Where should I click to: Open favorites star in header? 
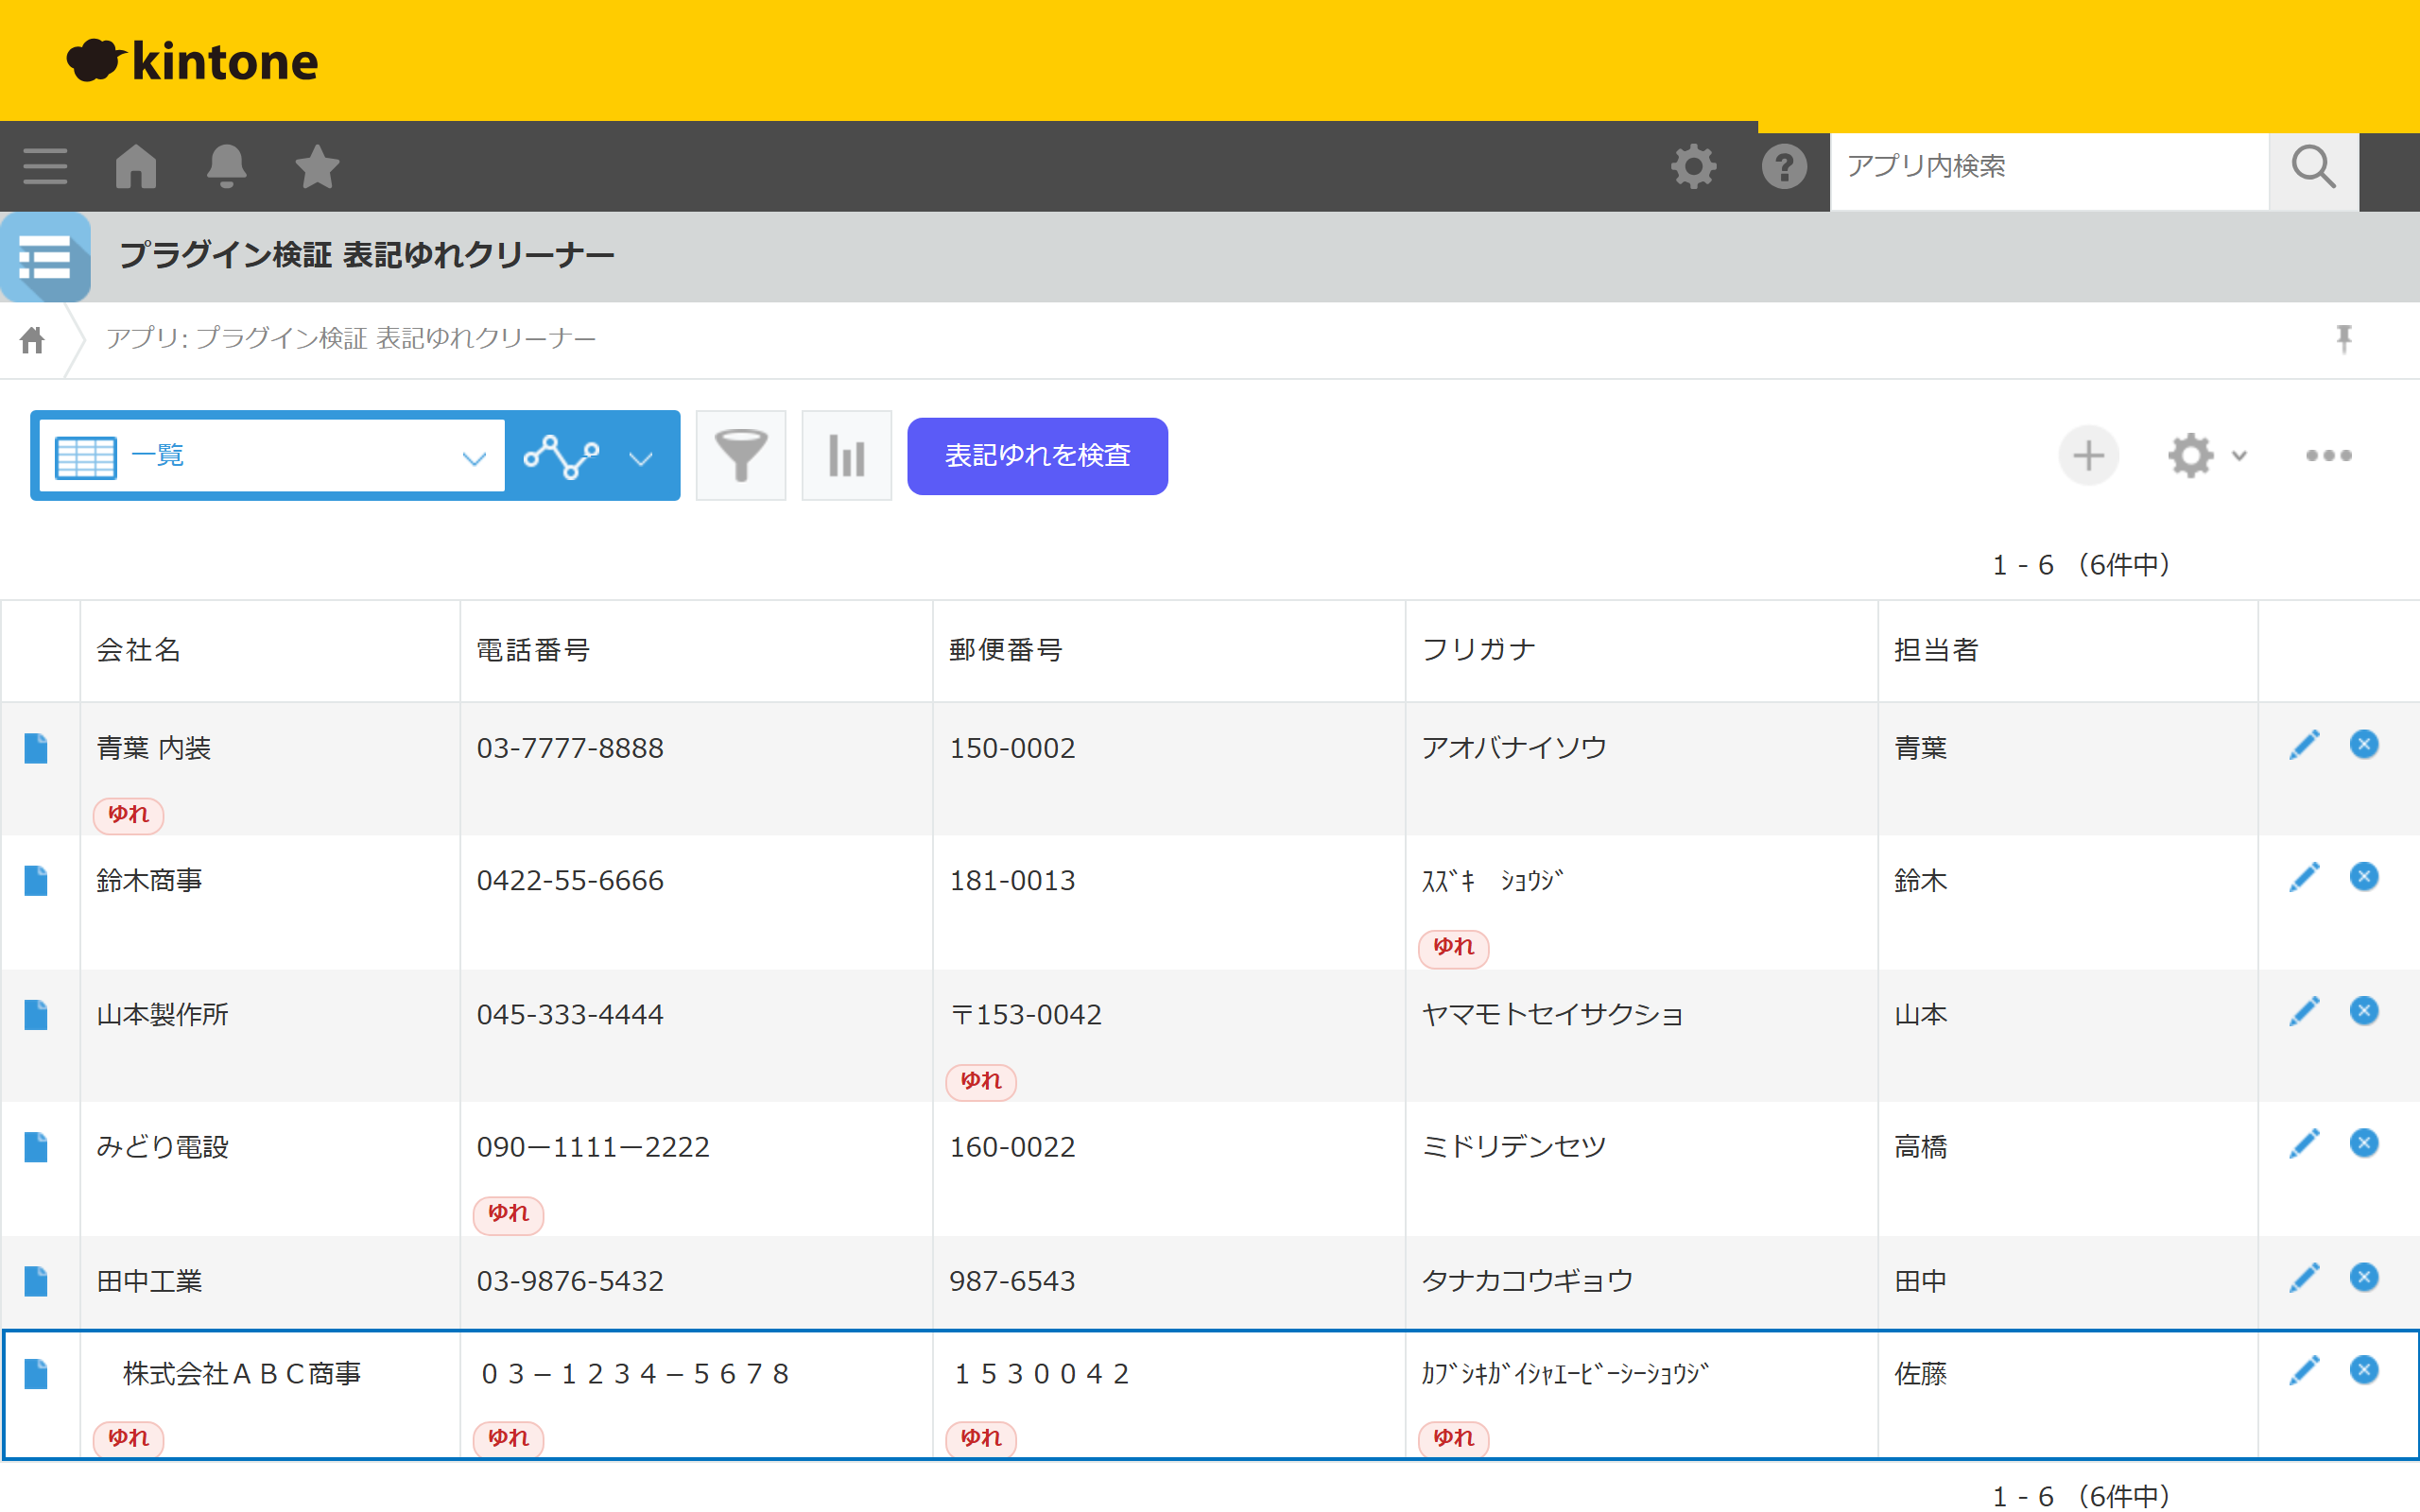coord(317,166)
